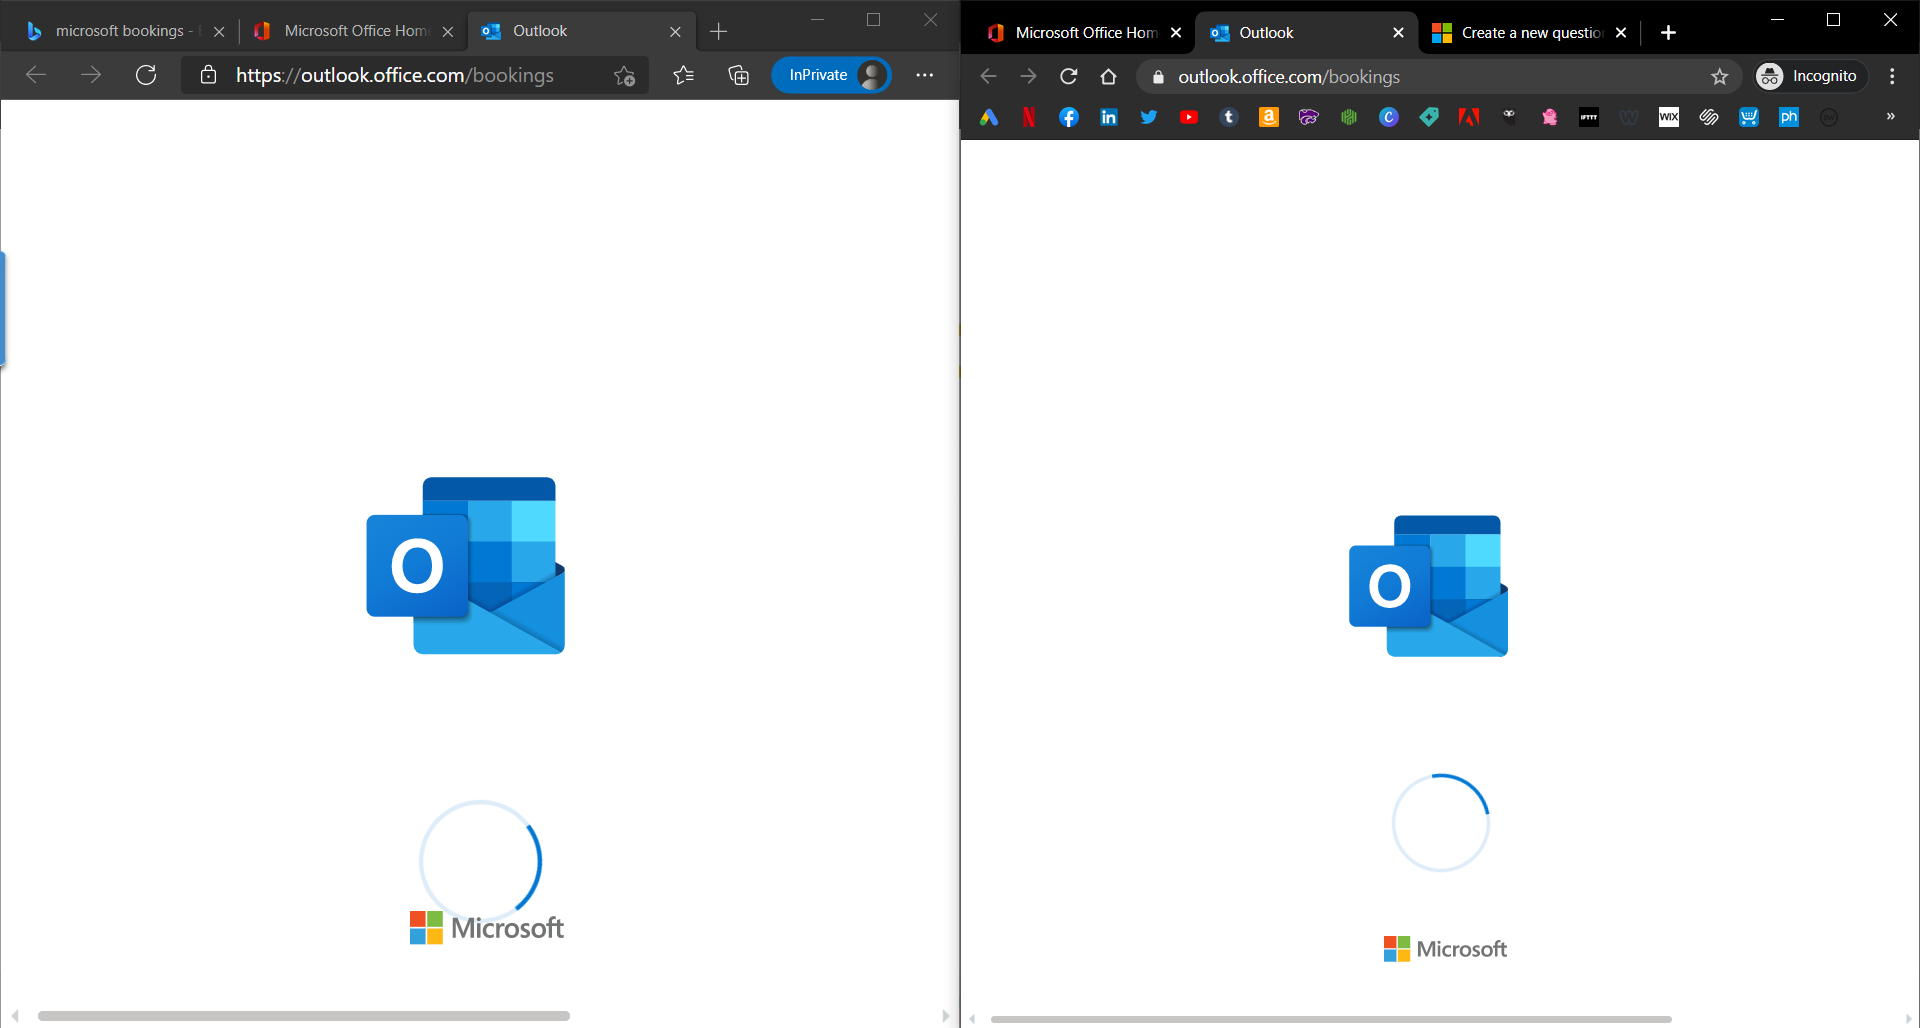Open a new tab in Chrome
Screen dimensions: 1920x1028
[1668, 33]
